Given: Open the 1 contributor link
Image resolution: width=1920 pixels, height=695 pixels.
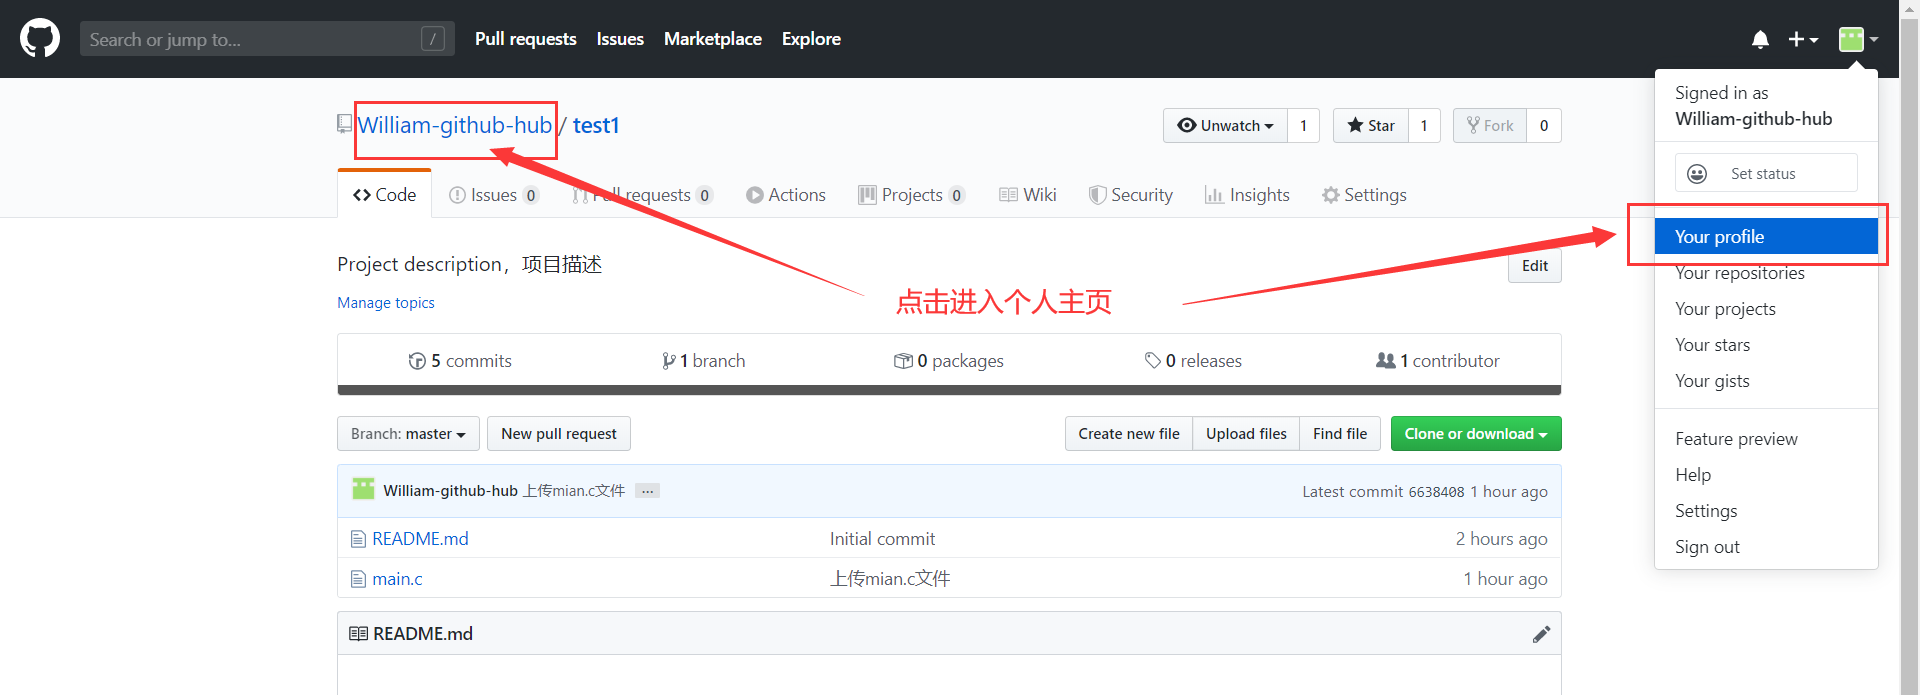Looking at the screenshot, I should (x=1438, y=361).
